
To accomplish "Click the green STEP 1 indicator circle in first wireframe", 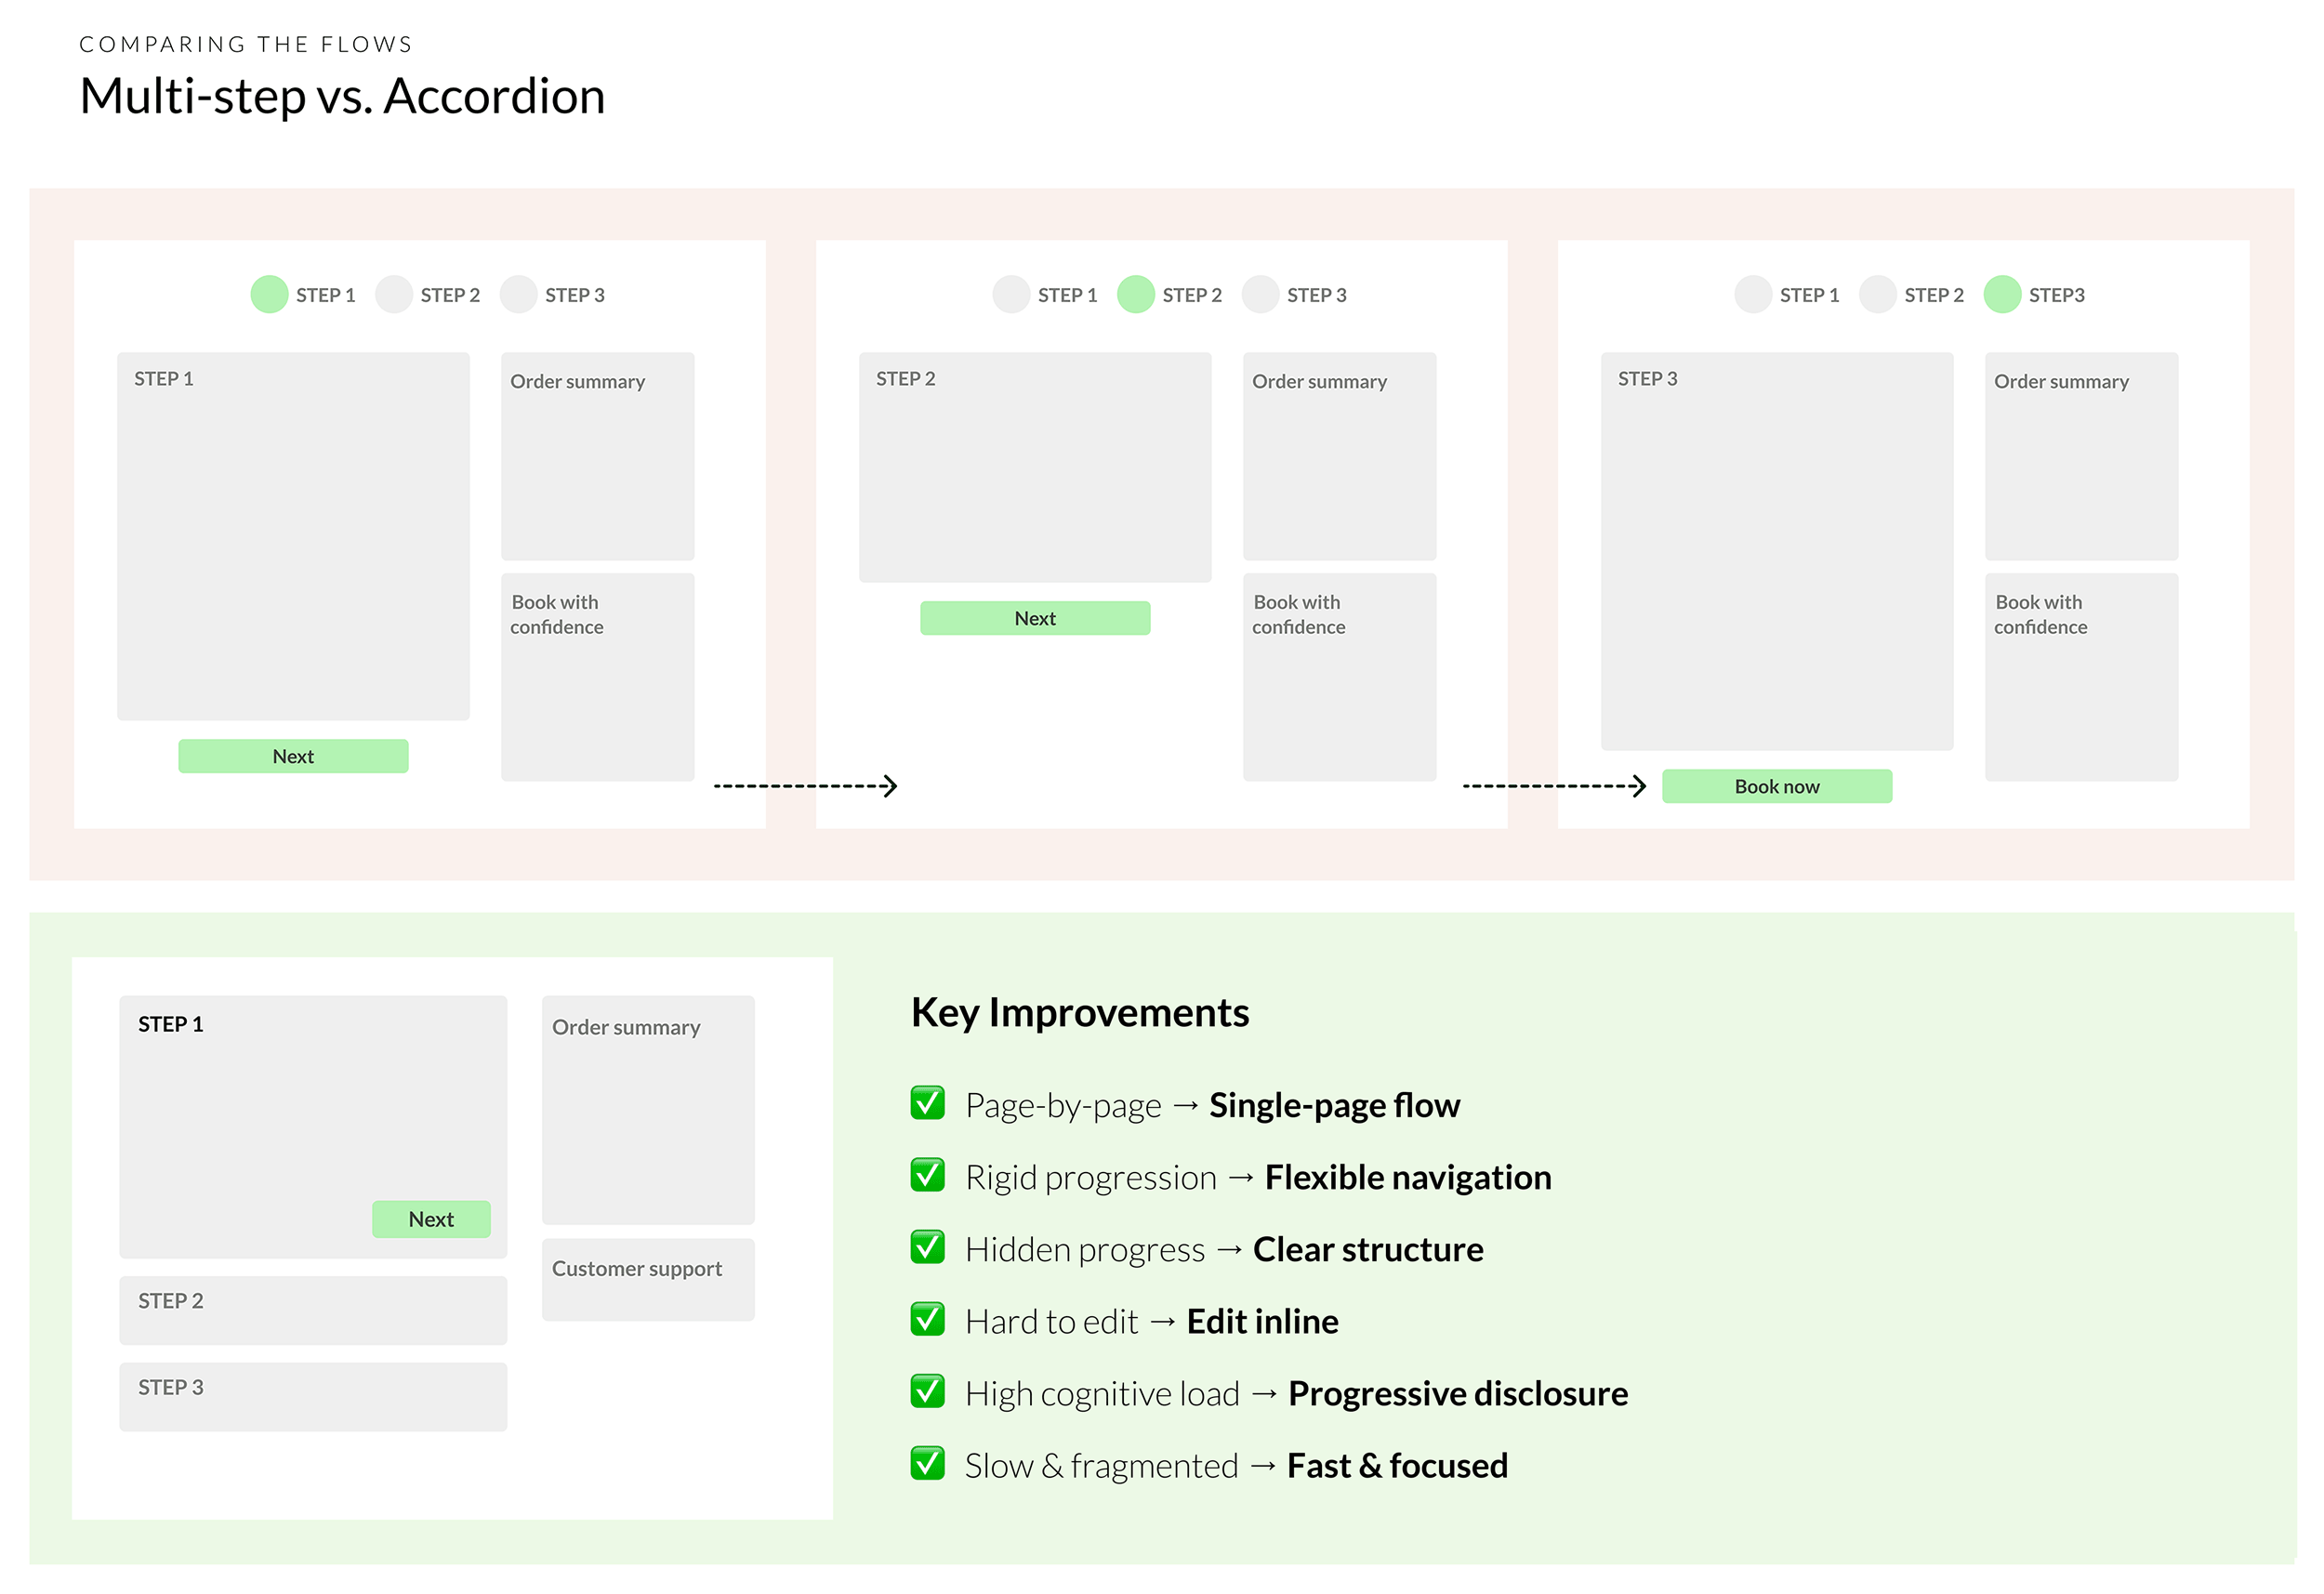I will coord(269,295).
